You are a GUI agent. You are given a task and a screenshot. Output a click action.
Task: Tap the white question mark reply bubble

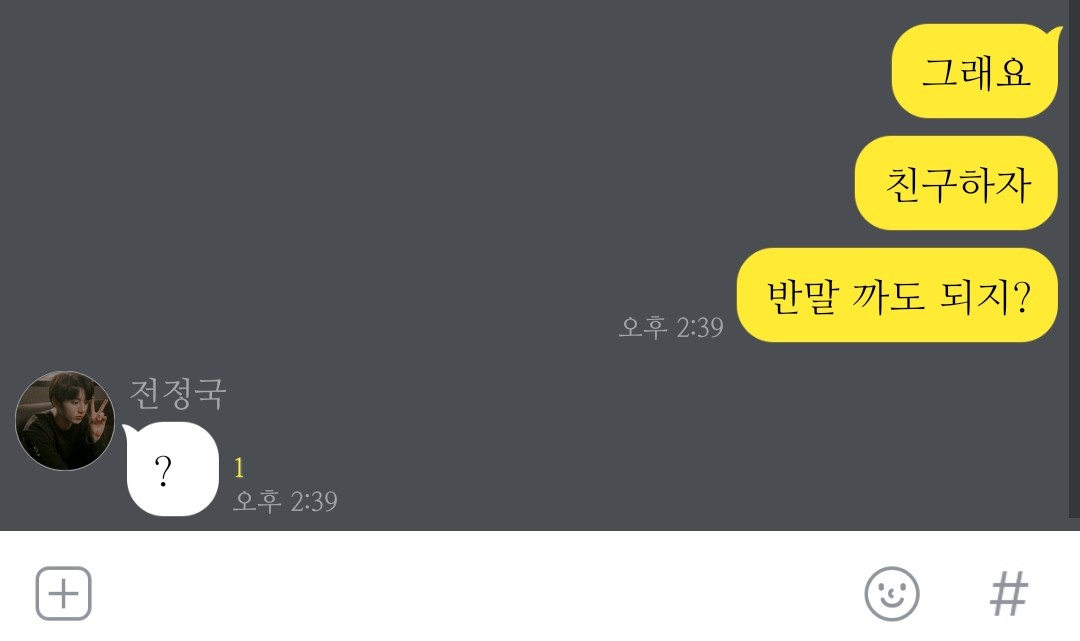point(172,470)
